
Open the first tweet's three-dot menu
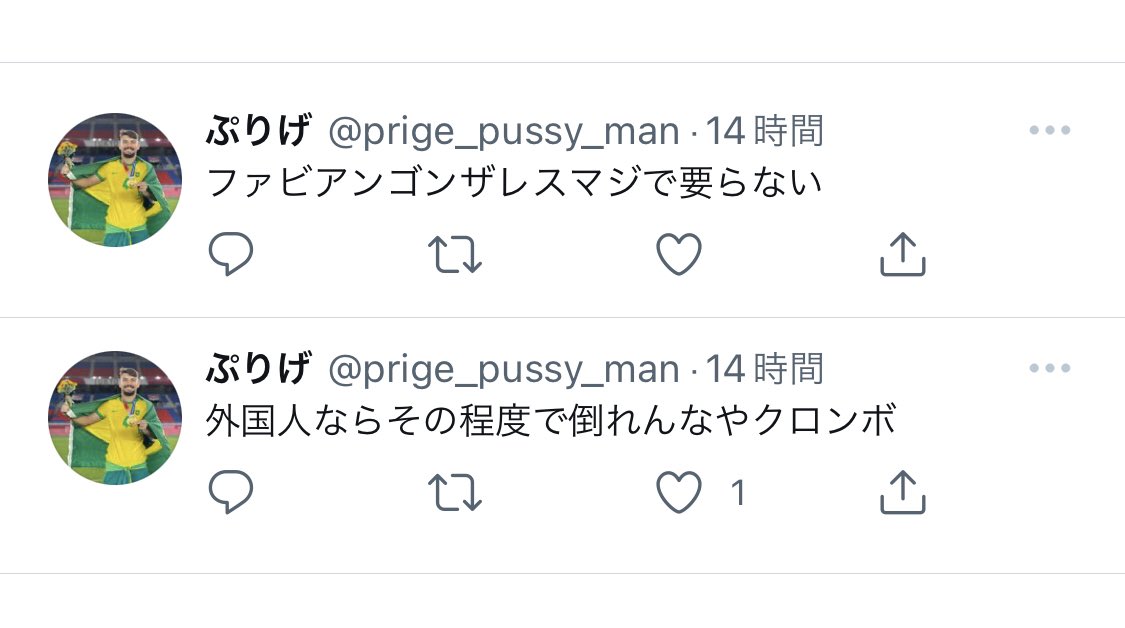pyautogui.click(x=1050, y=130)
